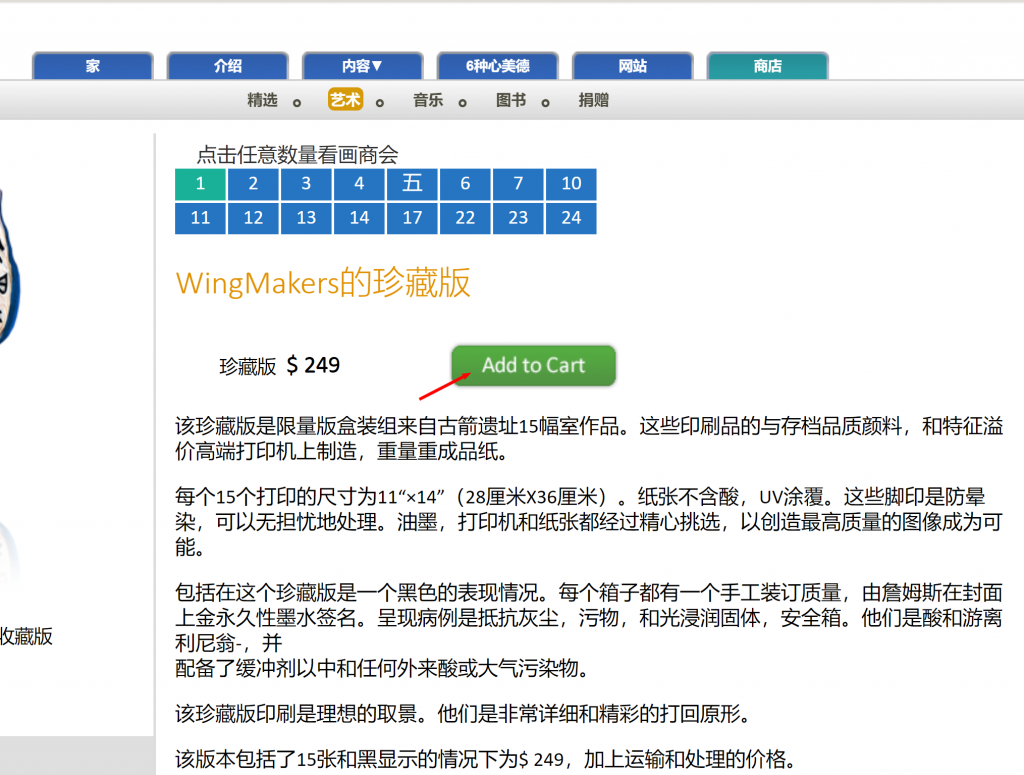Open the 6种心美德 tab
The height and width of the screenshot is (775, 1024).
point(498,66)
